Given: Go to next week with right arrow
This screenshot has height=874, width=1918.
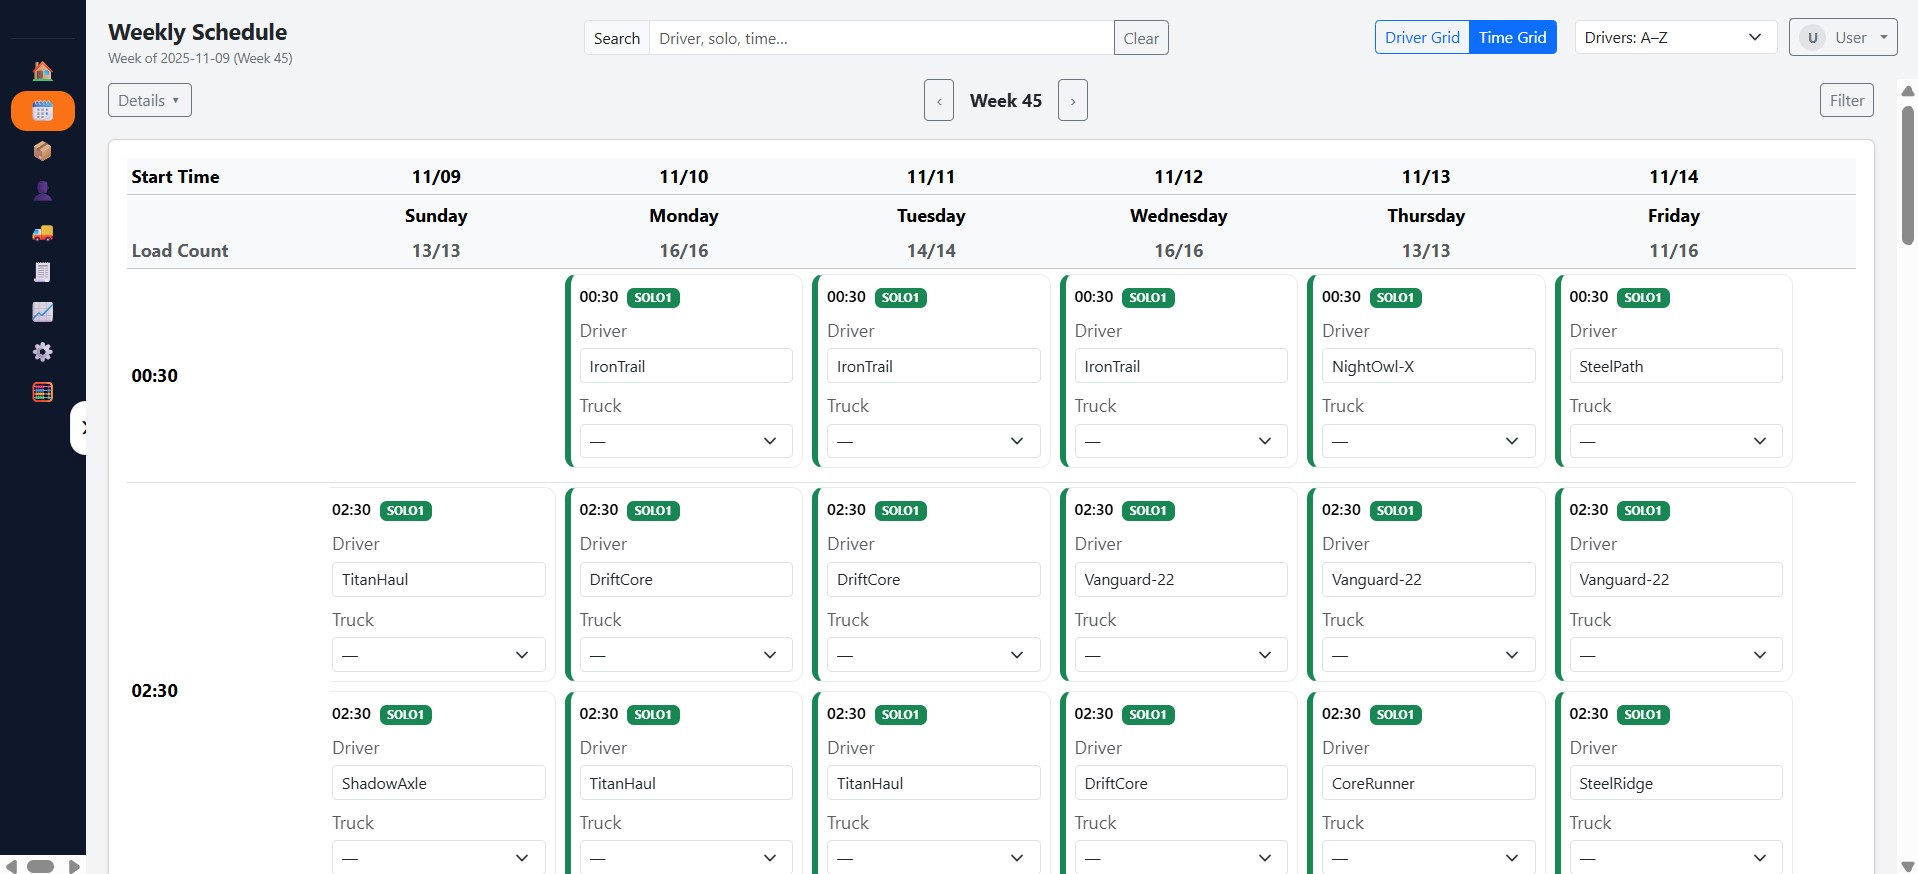Looking at the screenshot, I should tap(1072, 101).
